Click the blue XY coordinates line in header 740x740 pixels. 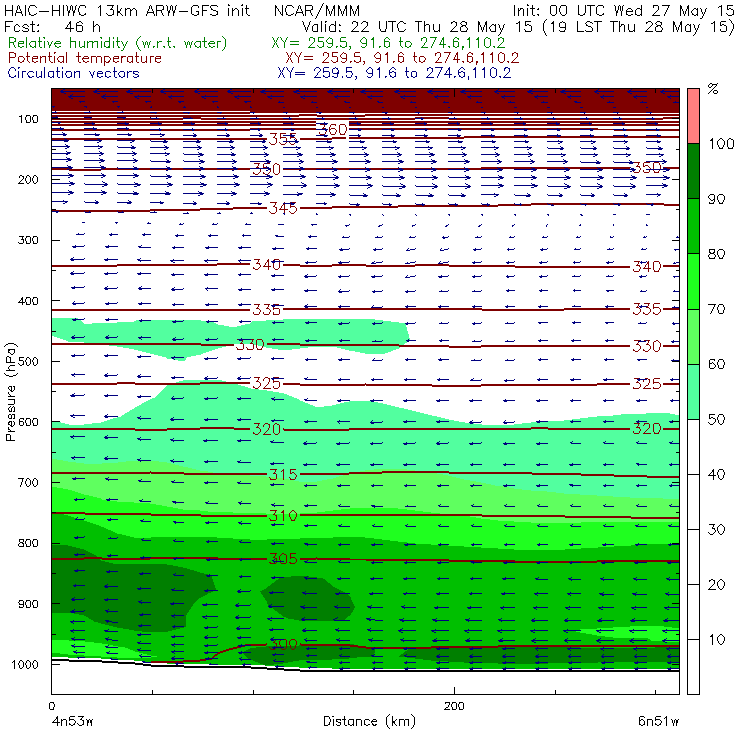394,73
